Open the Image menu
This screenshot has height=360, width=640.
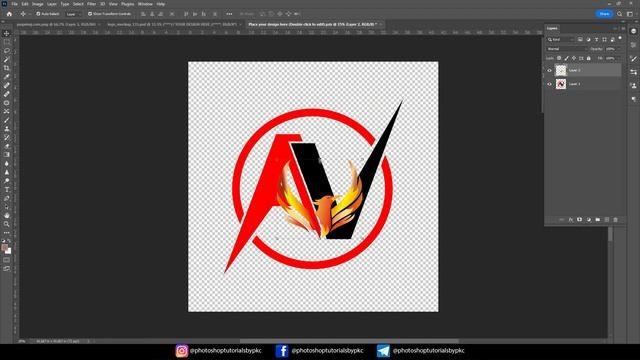(x=38, y=4)
